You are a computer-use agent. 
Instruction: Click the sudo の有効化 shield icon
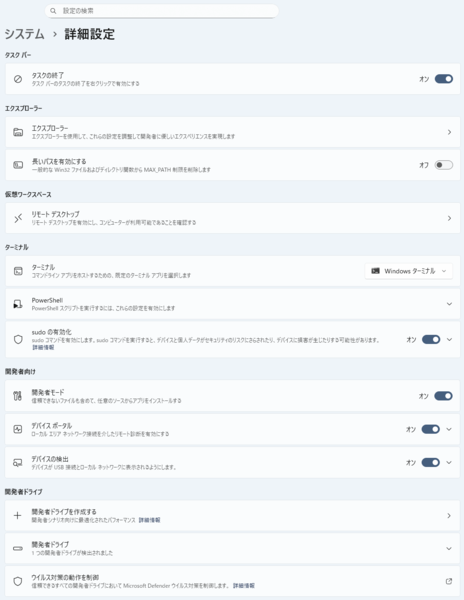(18, 339)
